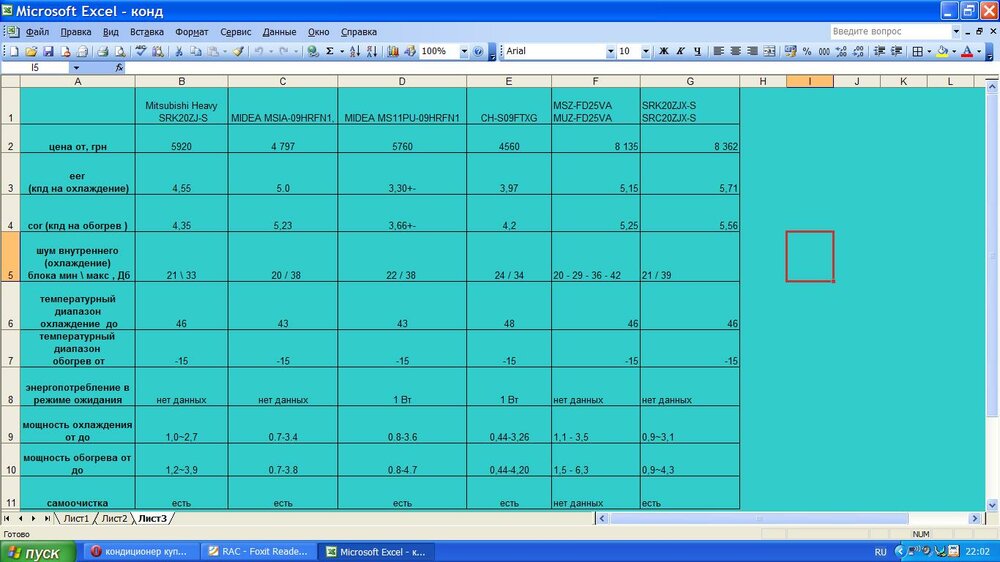This screenshot has height=562, width=1000.
Task: Switch to RAC - Foxit Reader taskbar button
Action: click(258, 552)
